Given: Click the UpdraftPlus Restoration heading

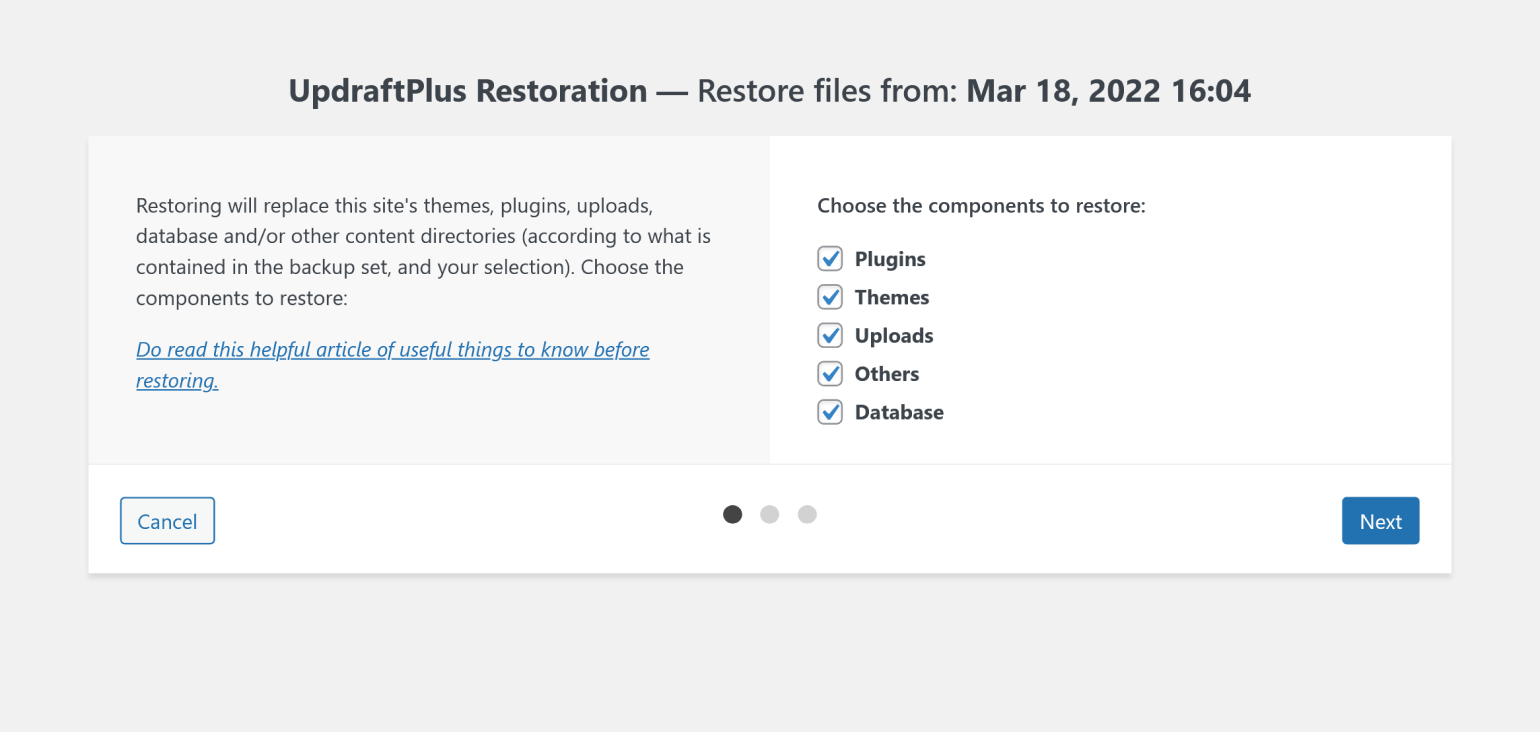Looking at the screenshot, I should pyautogui.click(x=468, y=91).
